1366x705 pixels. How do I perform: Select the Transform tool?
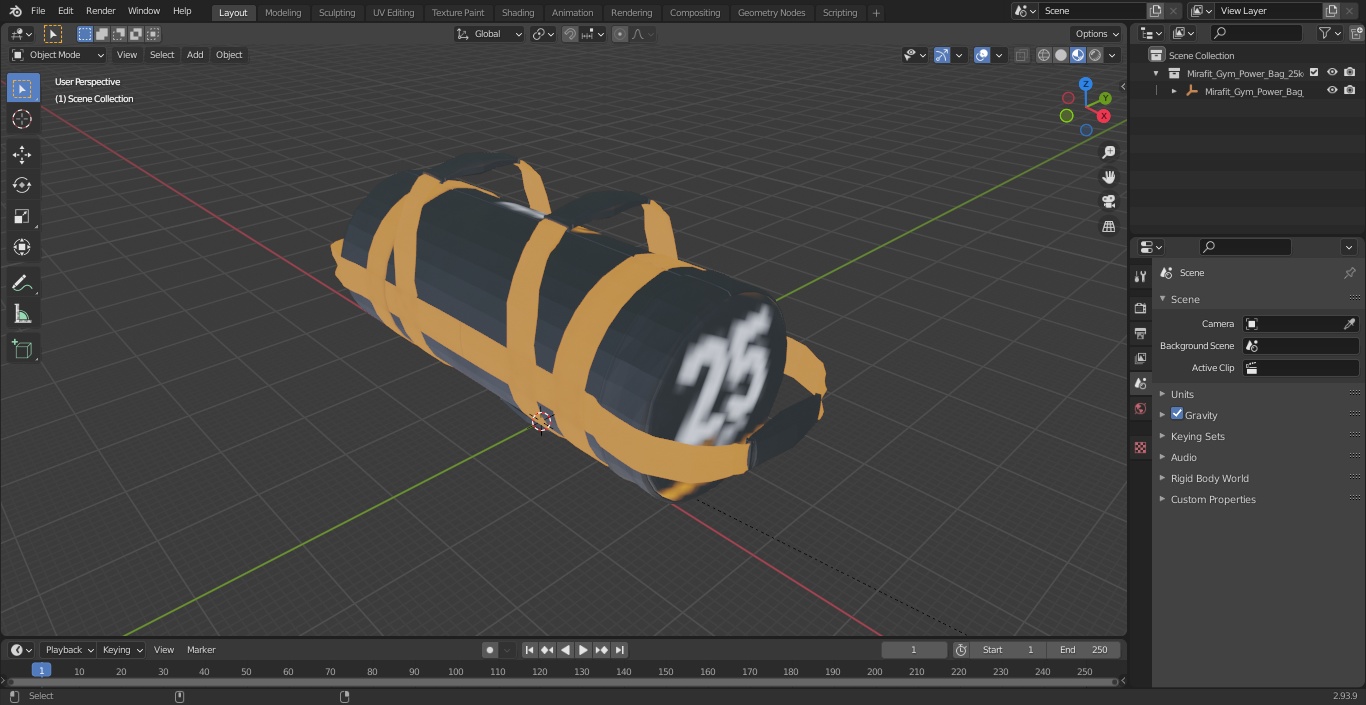(22, 247)
